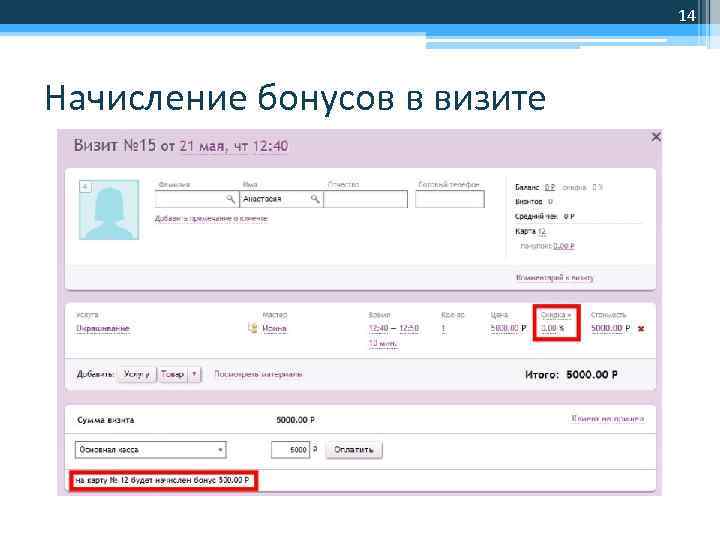Edit the price value 5000.00
Viewport: 720px width, 540px height.
pyautogui.click(x=505, y=328)
